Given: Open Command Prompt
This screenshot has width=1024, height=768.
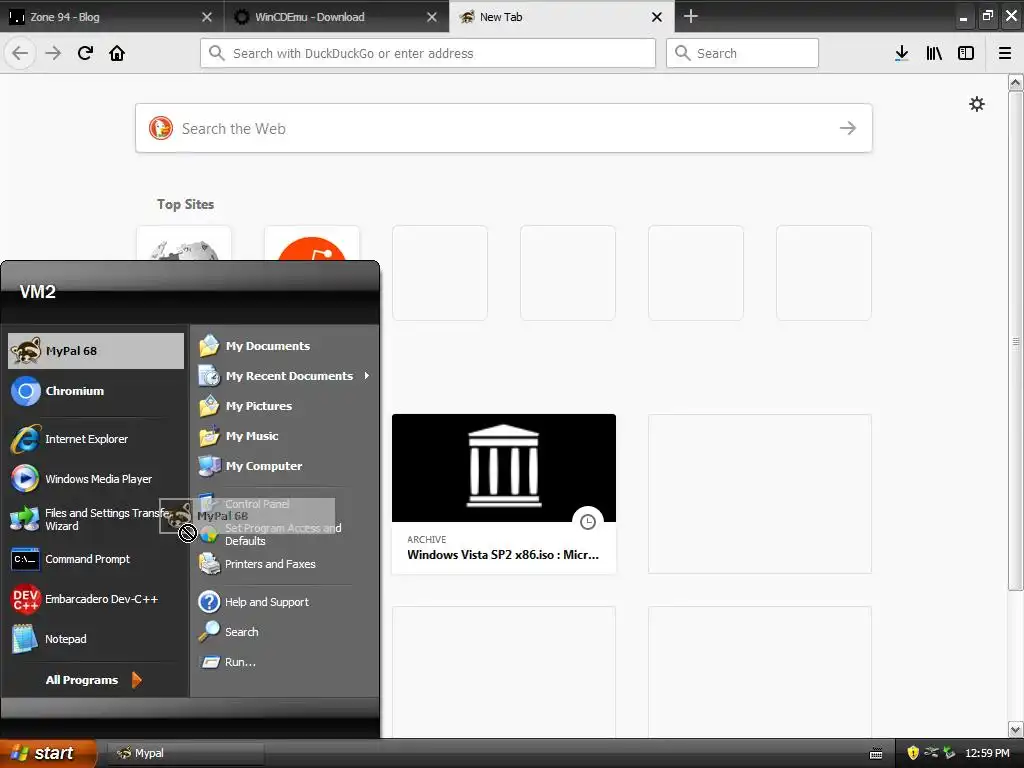Looking at the screenshot, I should click(x=96, y=559).
